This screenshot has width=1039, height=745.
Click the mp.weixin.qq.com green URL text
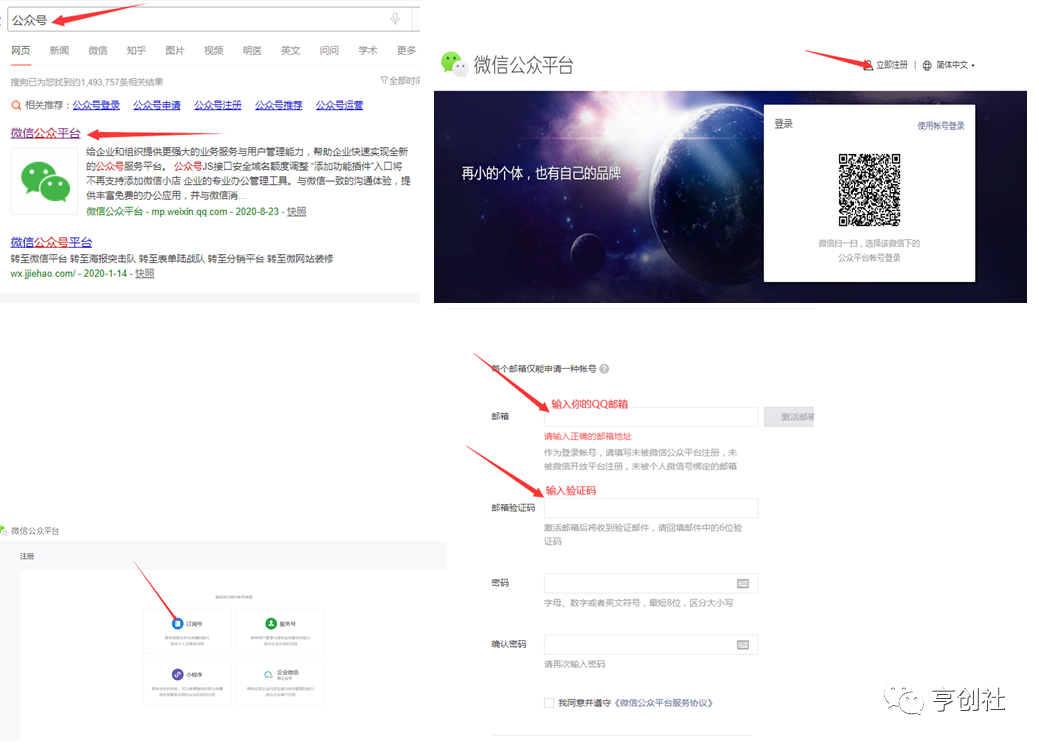[x=190, y=211]
